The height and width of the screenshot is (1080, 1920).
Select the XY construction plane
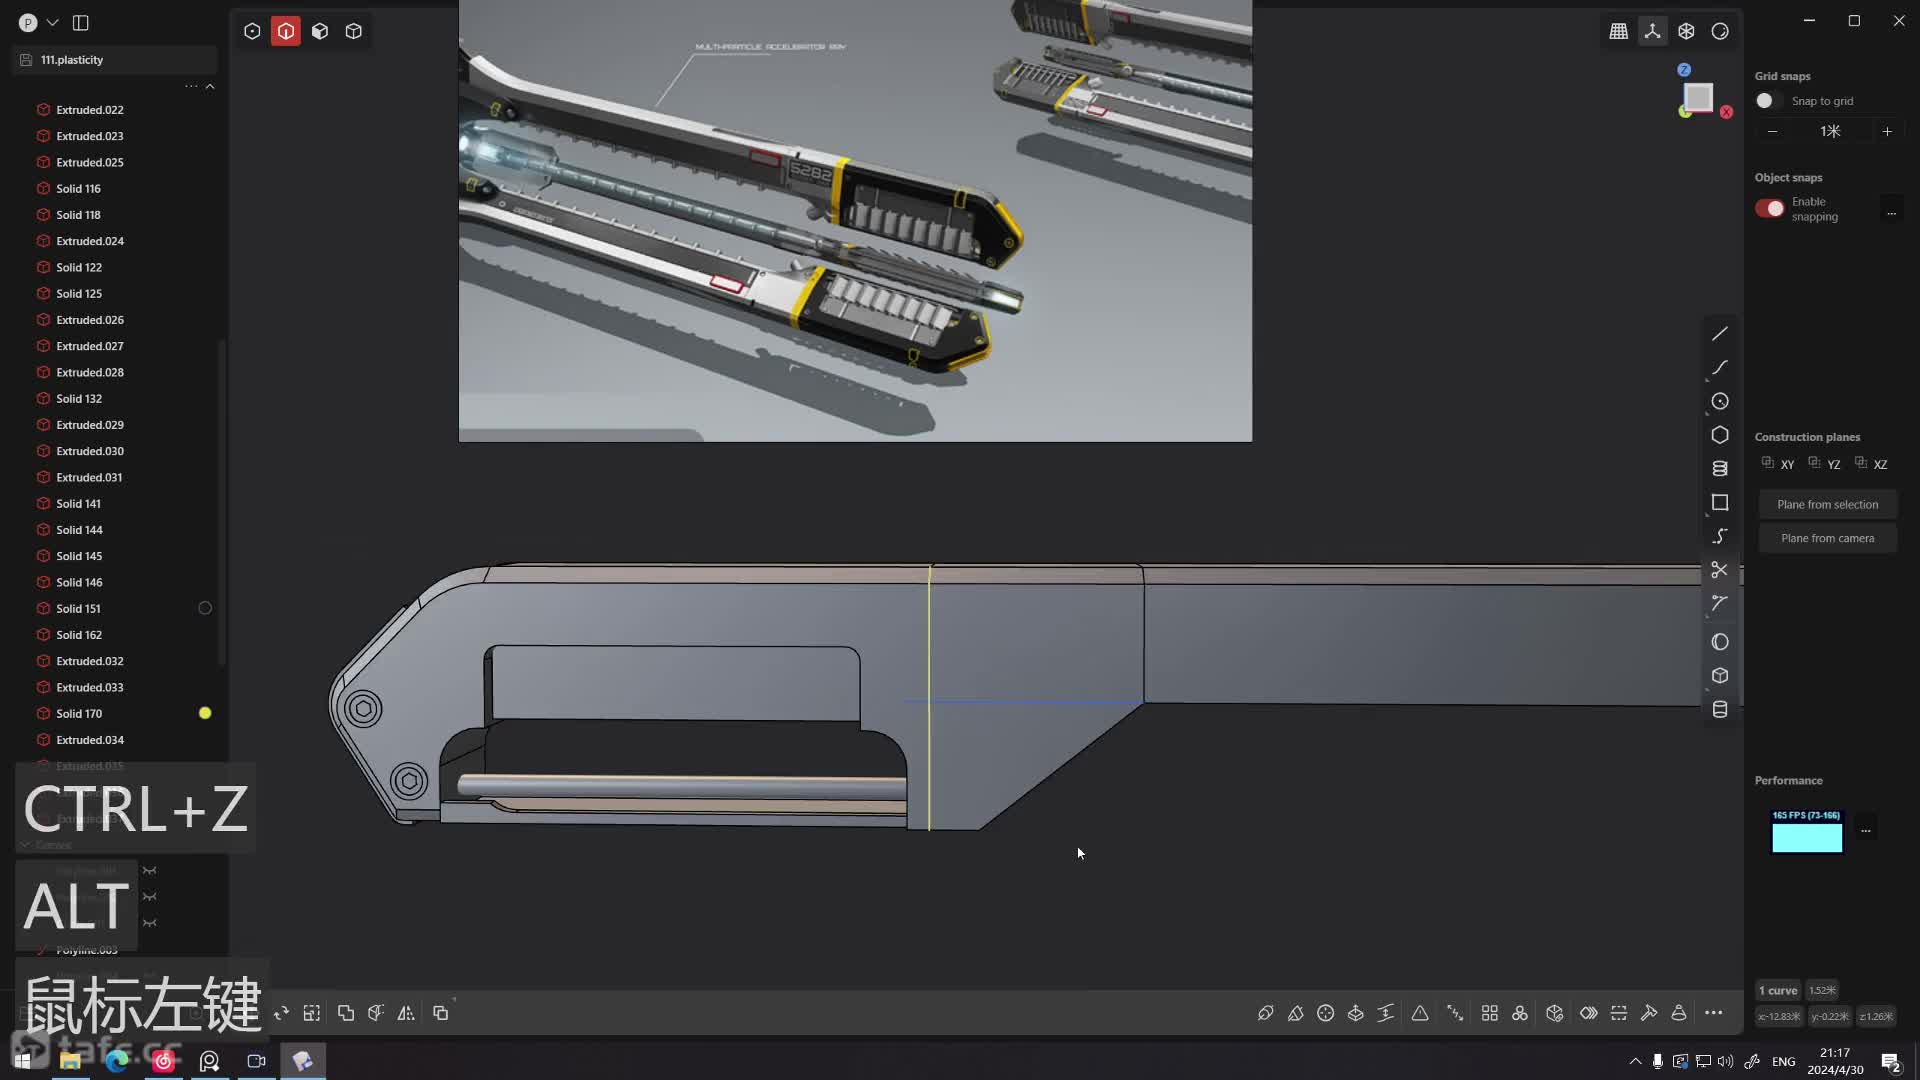click(x=1778, y=464)
